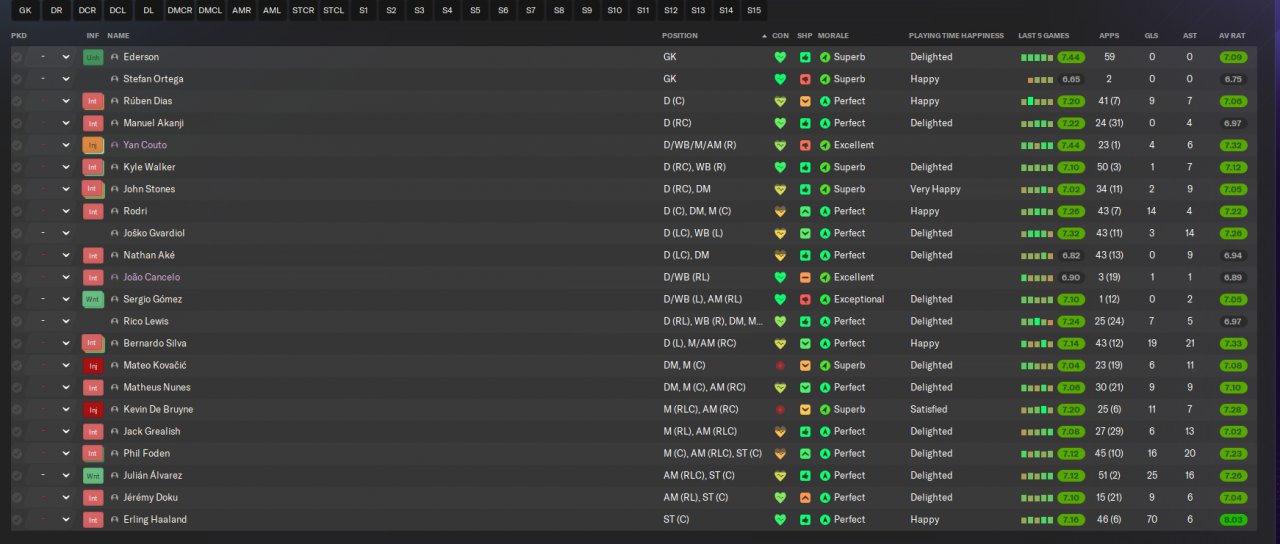Image resolution: width=1280 pixels, height=544 pixels.
Task: Tick the picked circle for Rúben Dias
Action: [x=17, y=101]
